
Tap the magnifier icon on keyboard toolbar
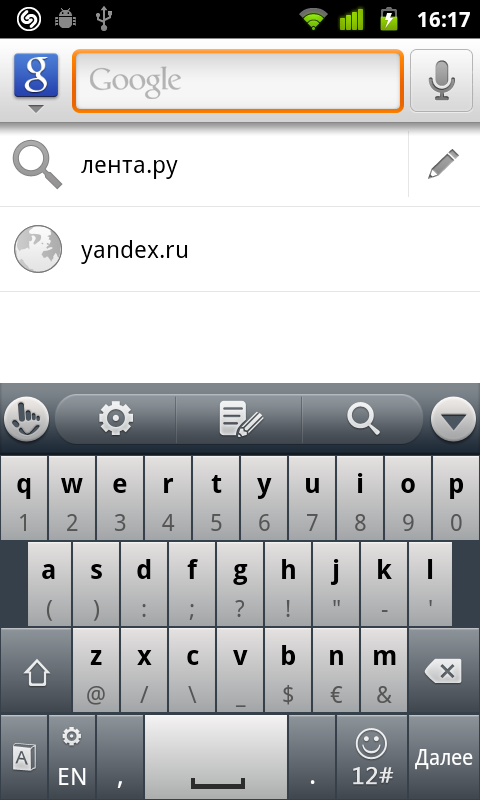coord(363,419)
